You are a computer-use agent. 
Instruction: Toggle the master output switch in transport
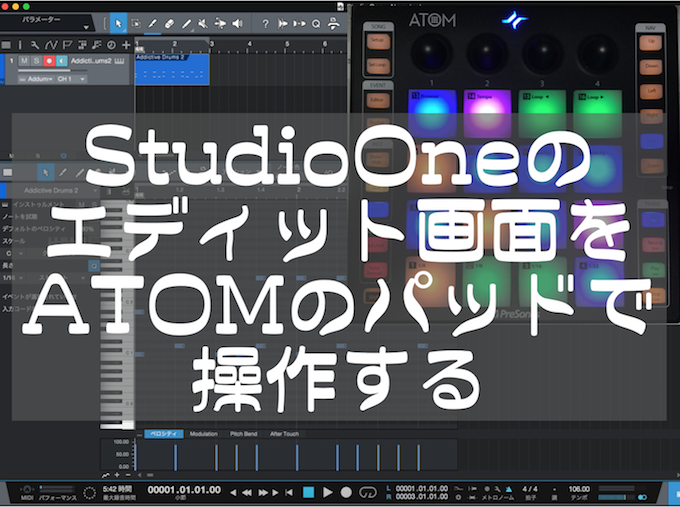[642, 497]
